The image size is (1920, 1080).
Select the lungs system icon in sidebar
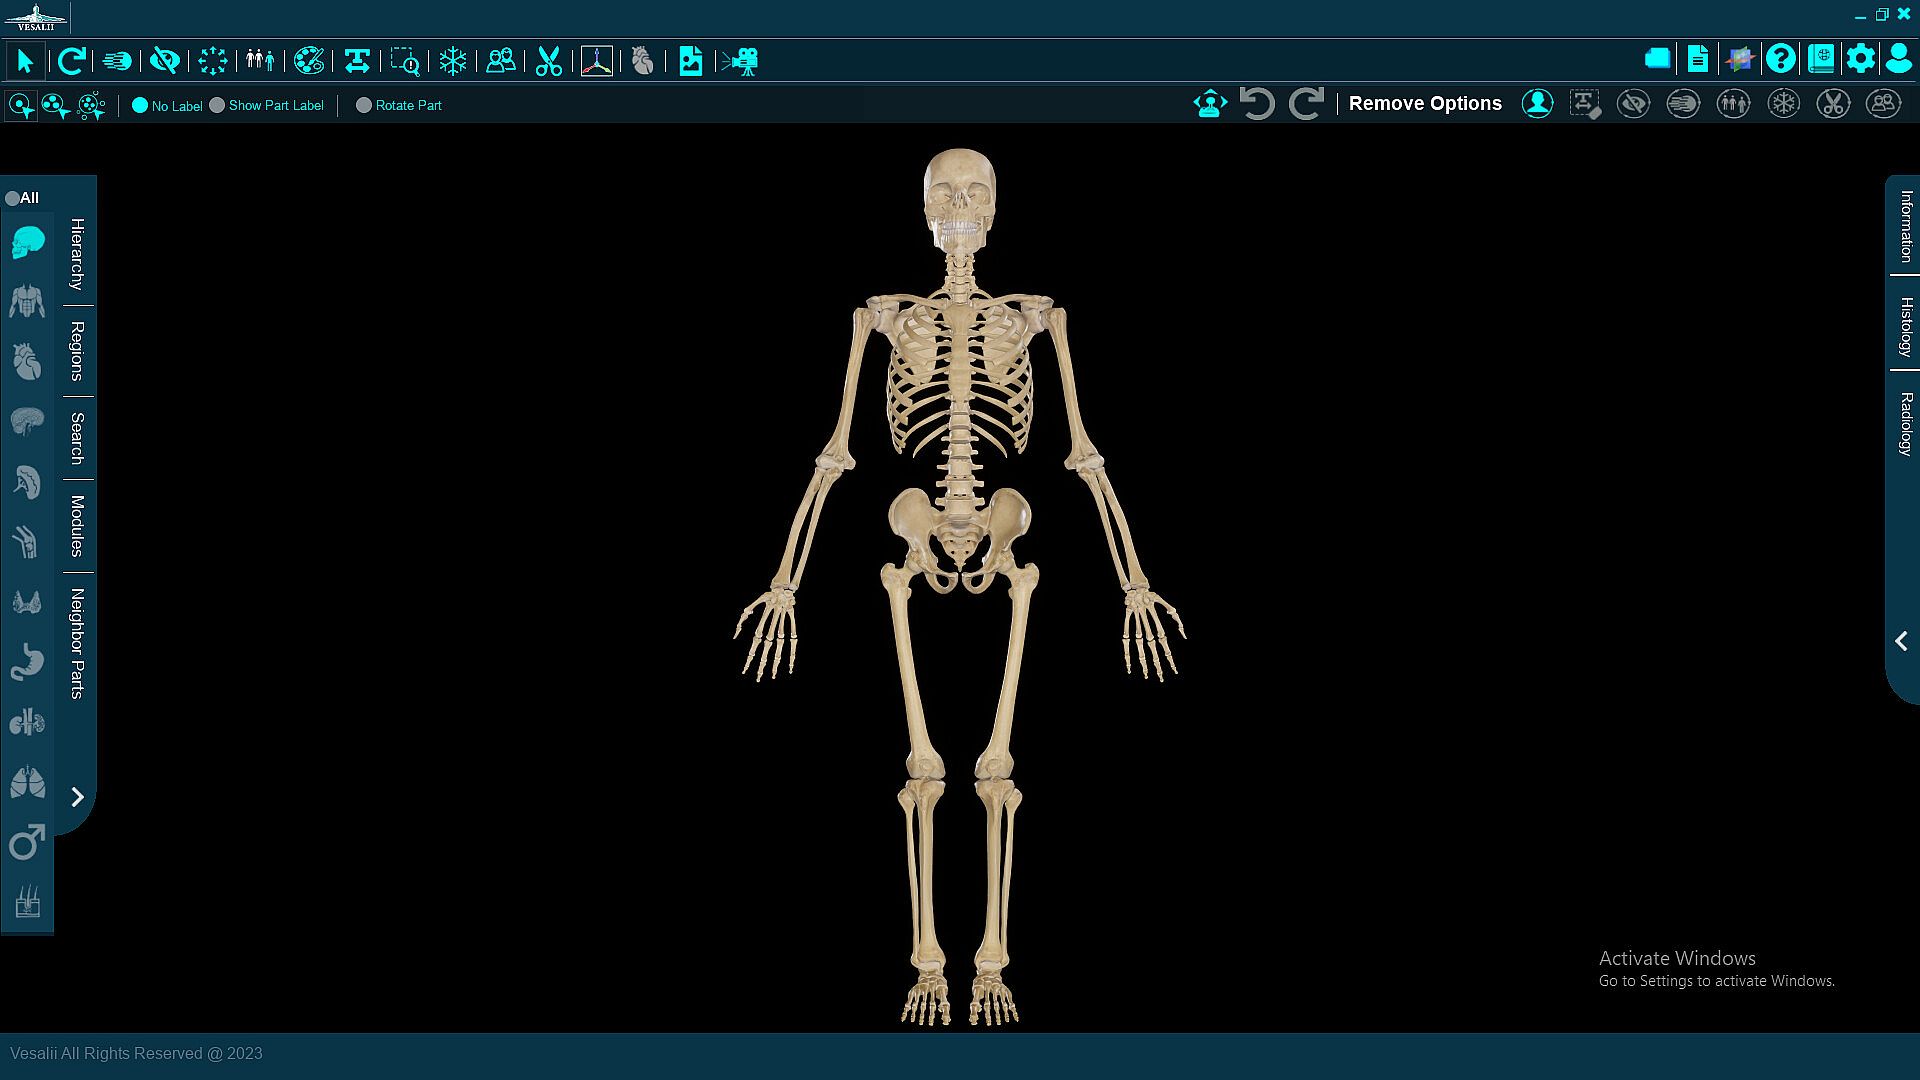(x=27, y=782)
